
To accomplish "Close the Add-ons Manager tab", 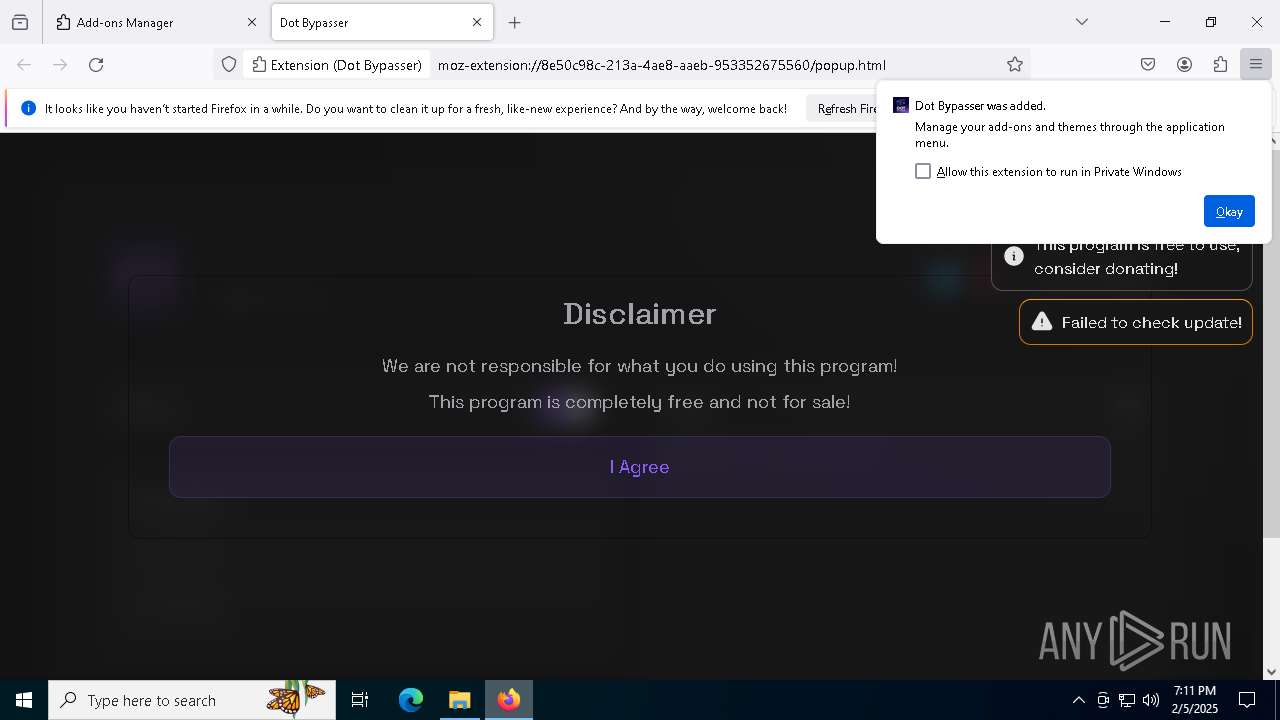I will [251, 22].
